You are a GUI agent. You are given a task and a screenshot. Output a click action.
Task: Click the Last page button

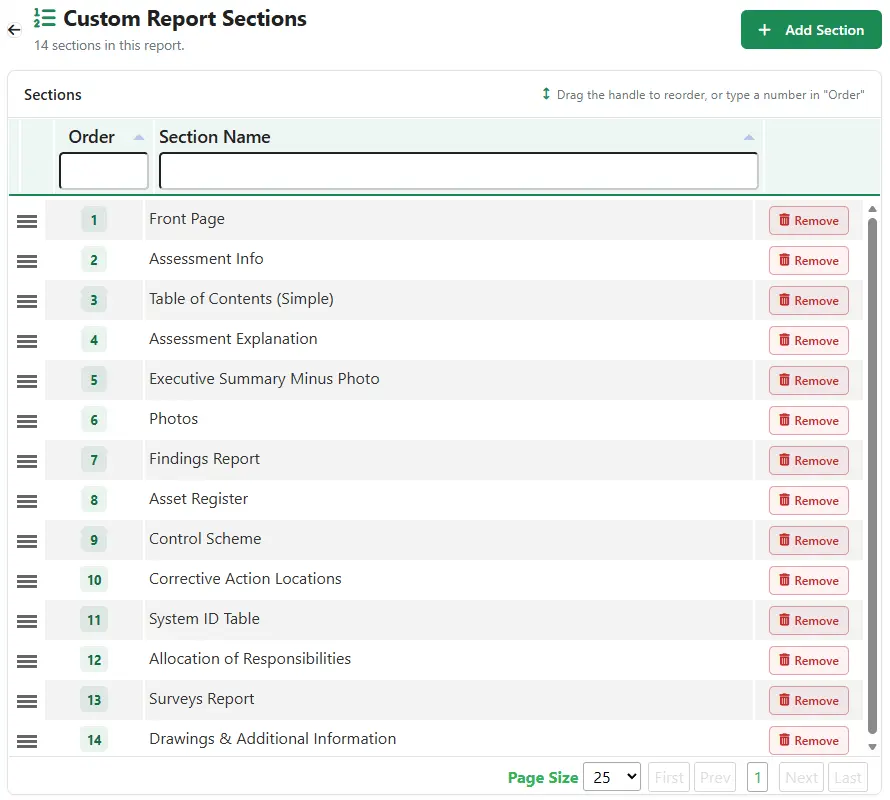tap(847, 777)
